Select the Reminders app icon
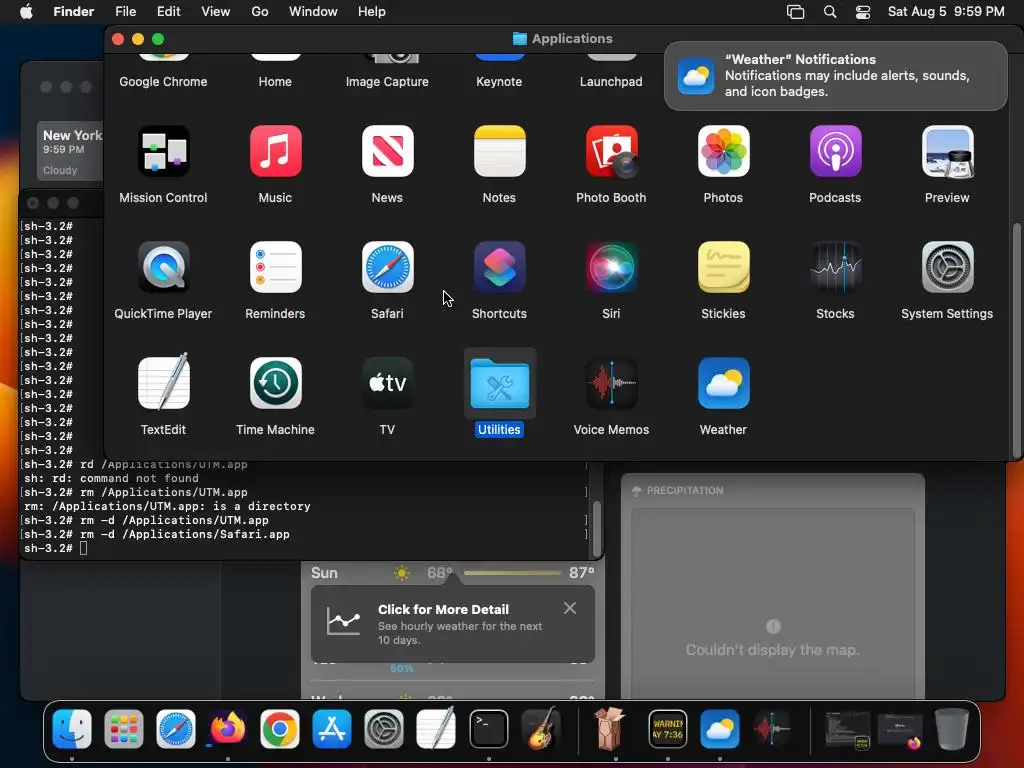Image resolution: width=1024 pixels, height=768 pixels. coord(276,267)
